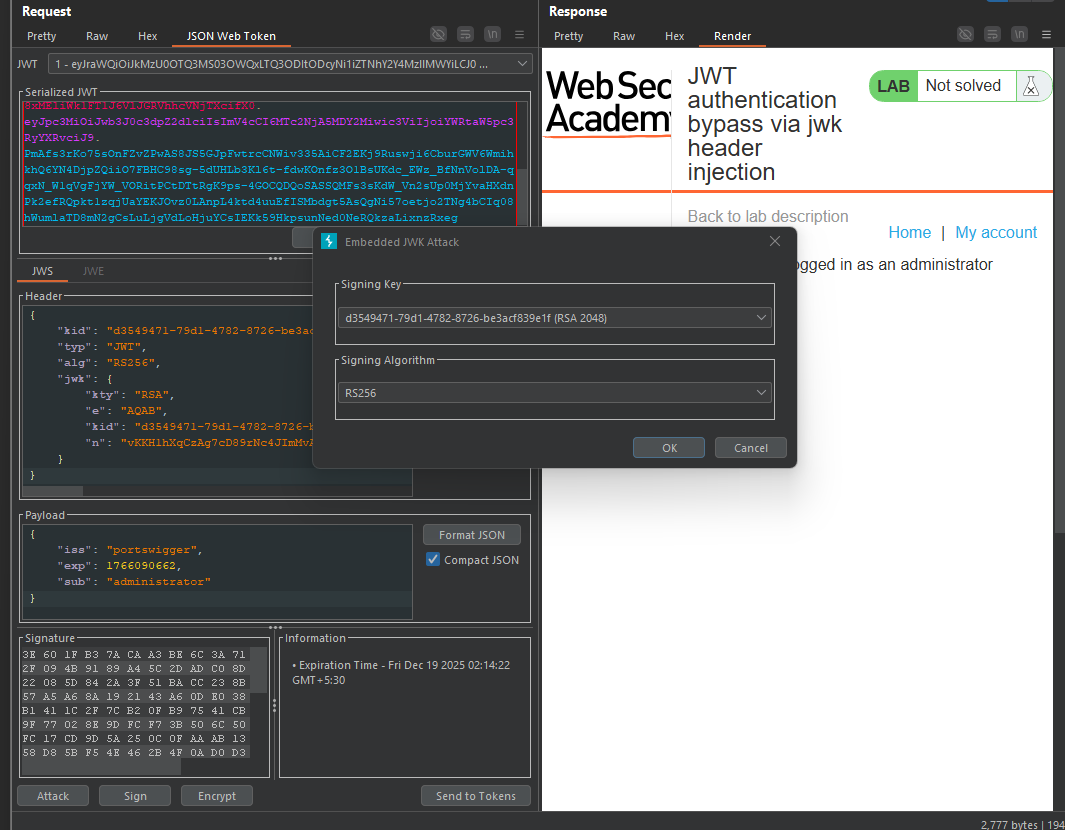This screenshot has height=830, width=1065.
Task: Select the JSON Web Token tab
Action: pyautogui.click(x=231, y=36)
